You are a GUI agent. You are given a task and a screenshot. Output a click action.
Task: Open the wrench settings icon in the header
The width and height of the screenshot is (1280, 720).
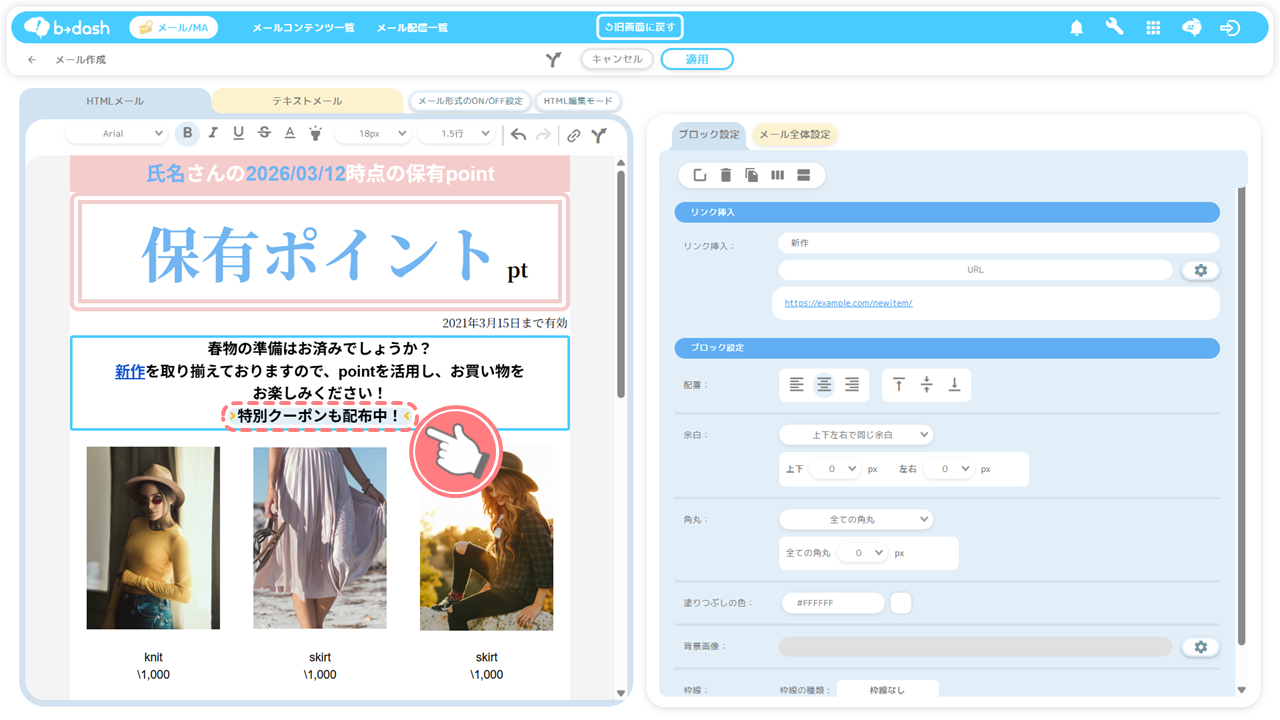[1114, 28]
